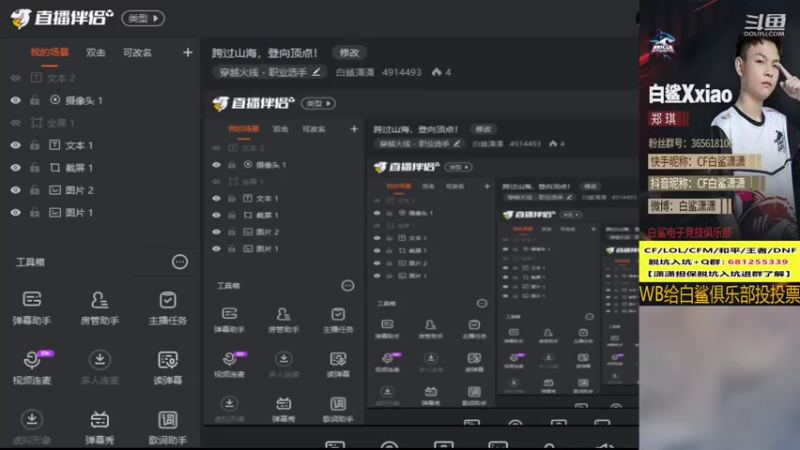Open the 主播任务 tool

click(x=167, y=307)
